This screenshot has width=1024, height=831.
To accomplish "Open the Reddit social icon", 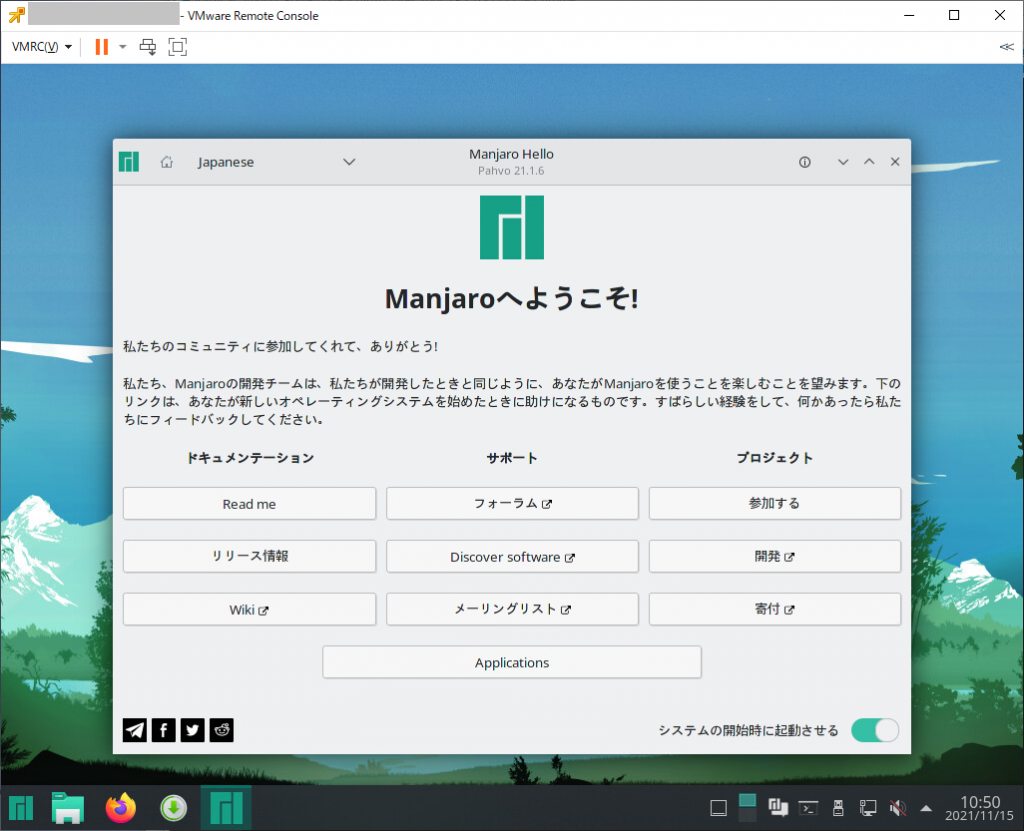I will (x=221, y=730).
